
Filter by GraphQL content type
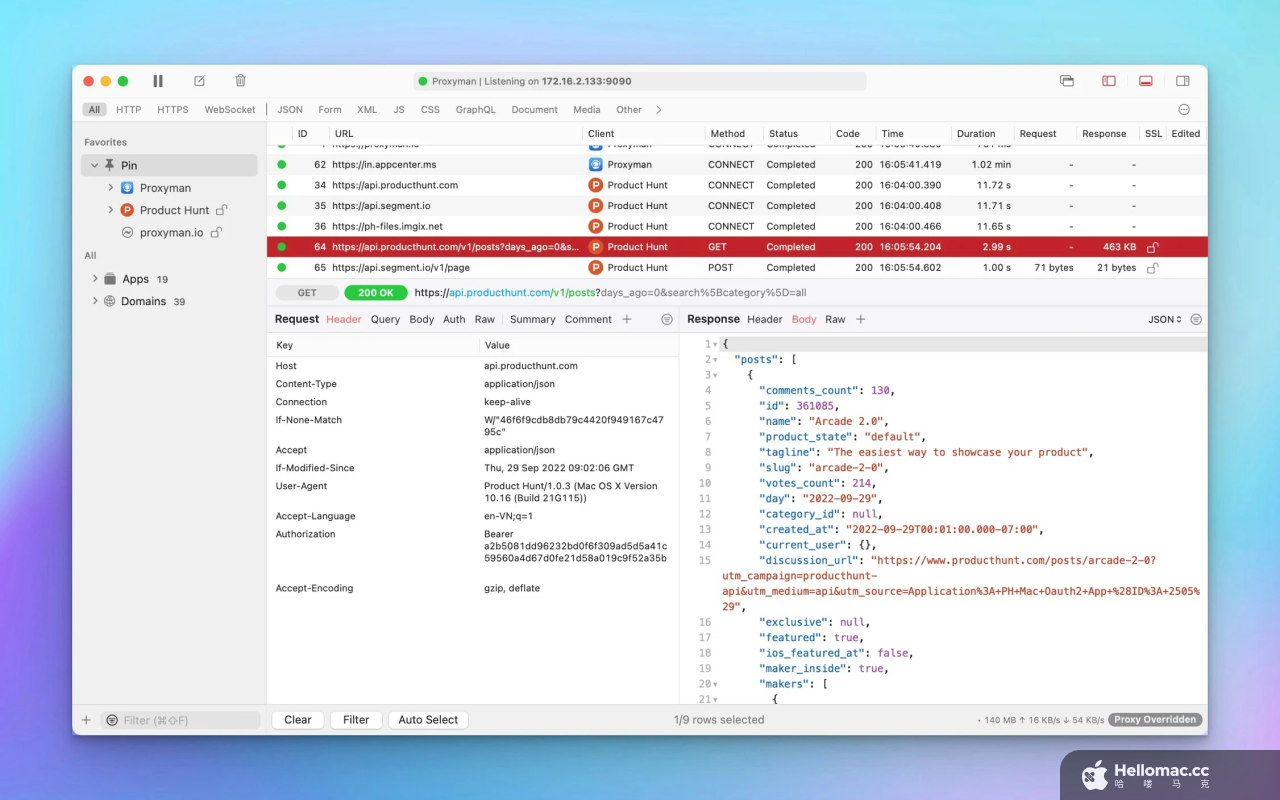coord(475,110)
